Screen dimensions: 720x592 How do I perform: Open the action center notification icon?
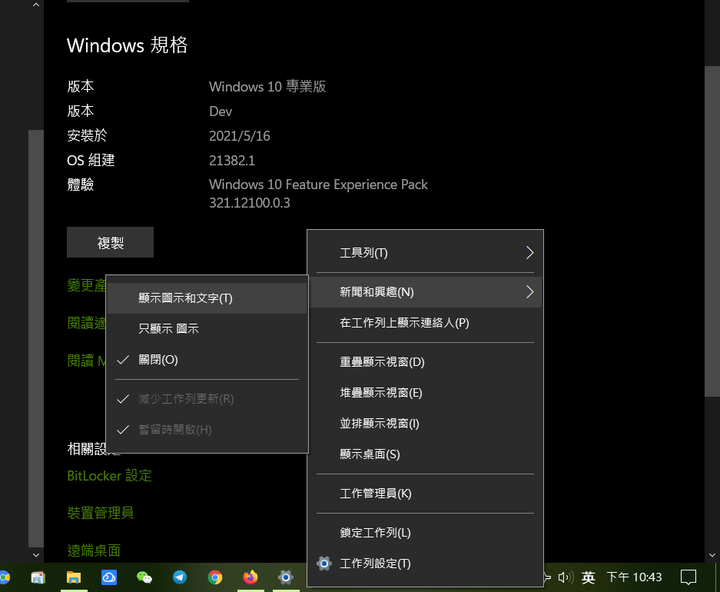tap(688, 577)
